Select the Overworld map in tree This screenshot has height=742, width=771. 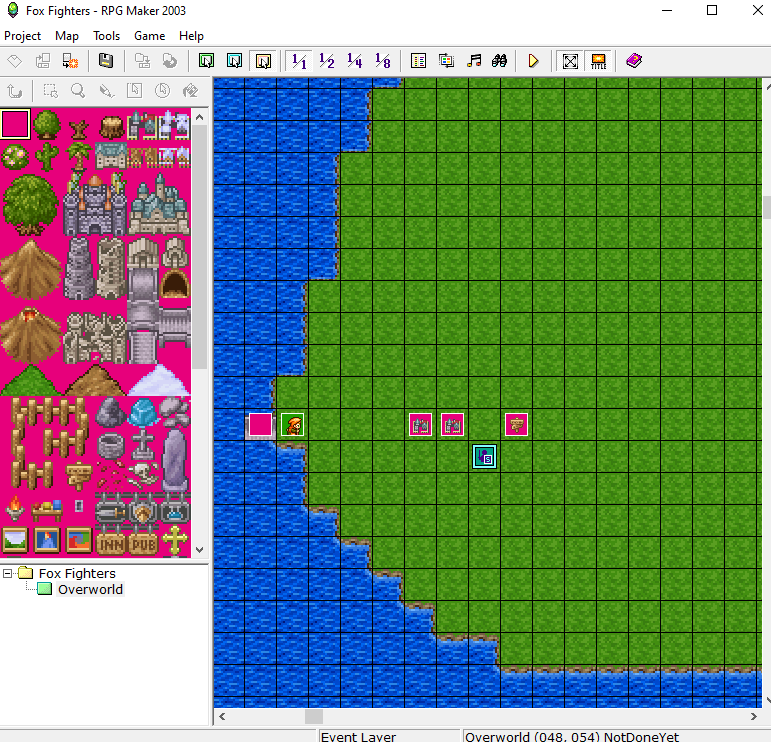(x=90, y=589)
